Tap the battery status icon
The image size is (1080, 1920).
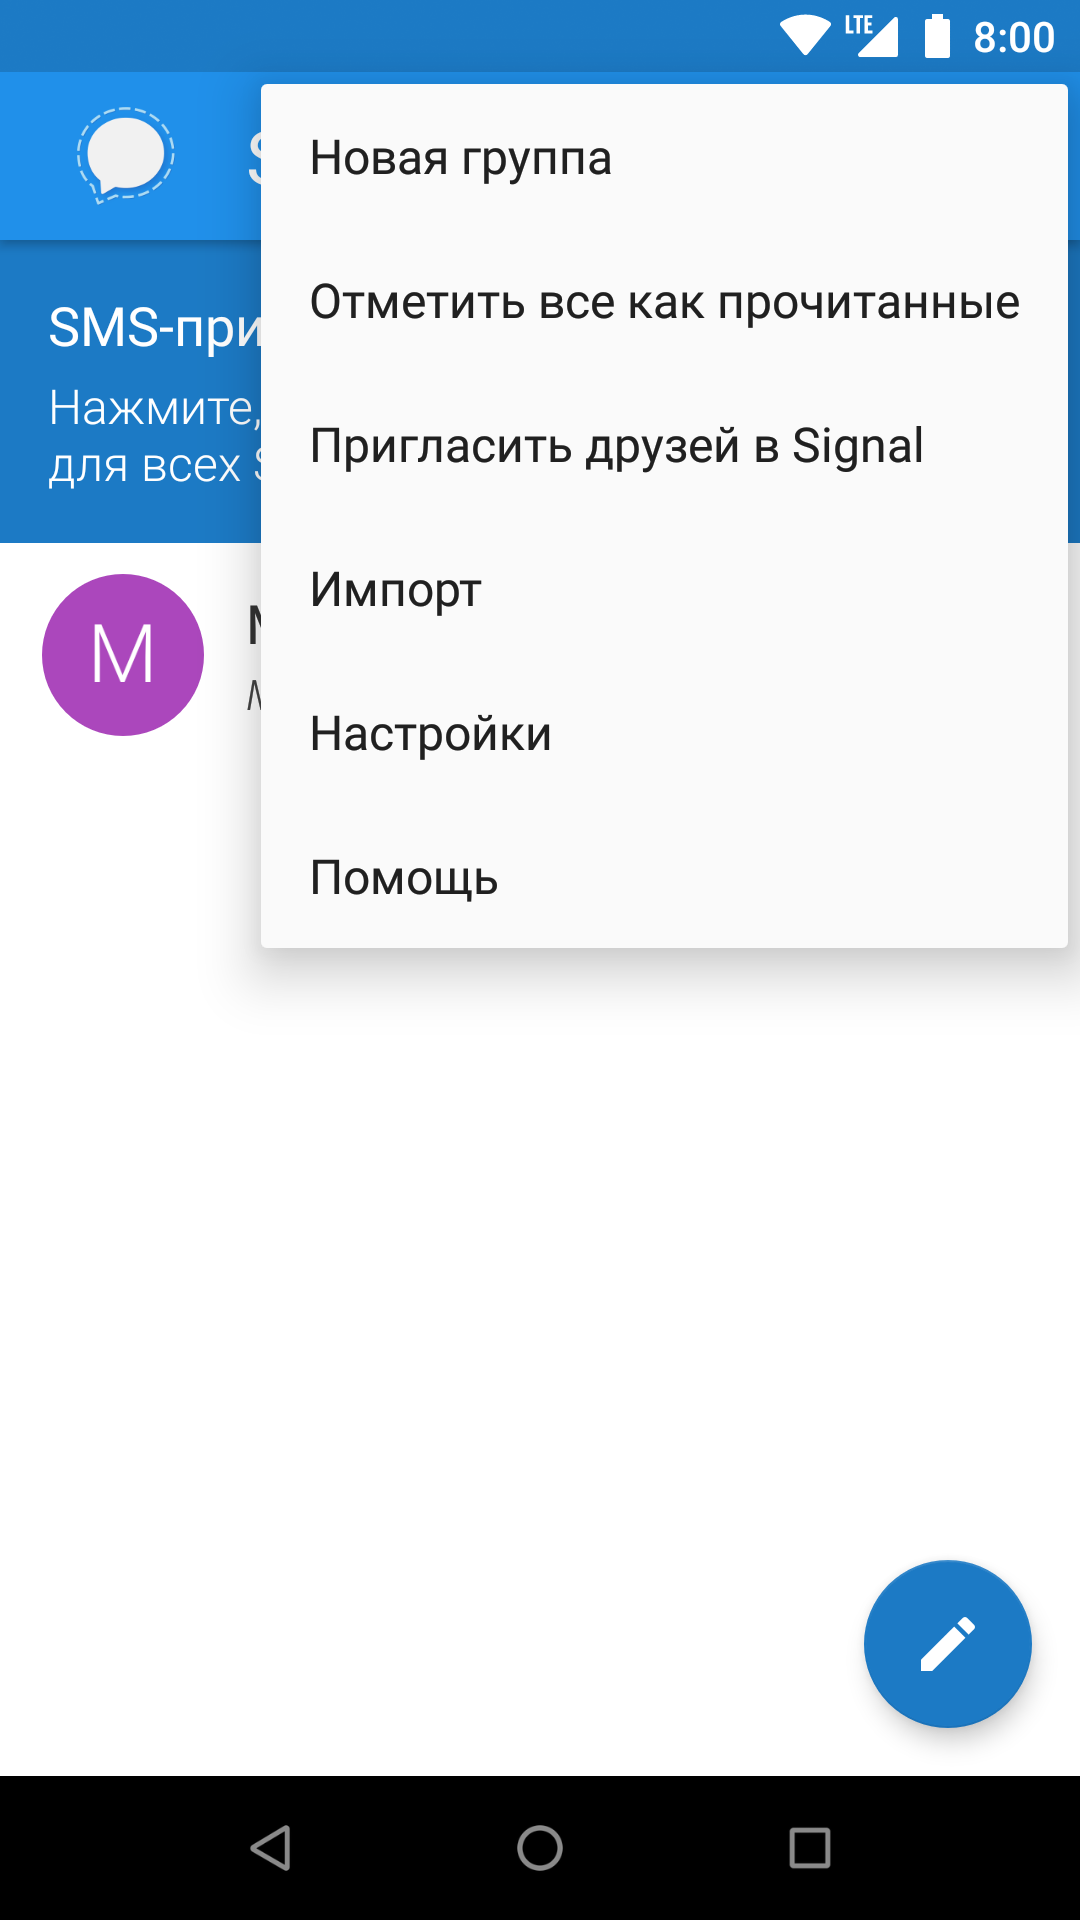tap(937, 36)
